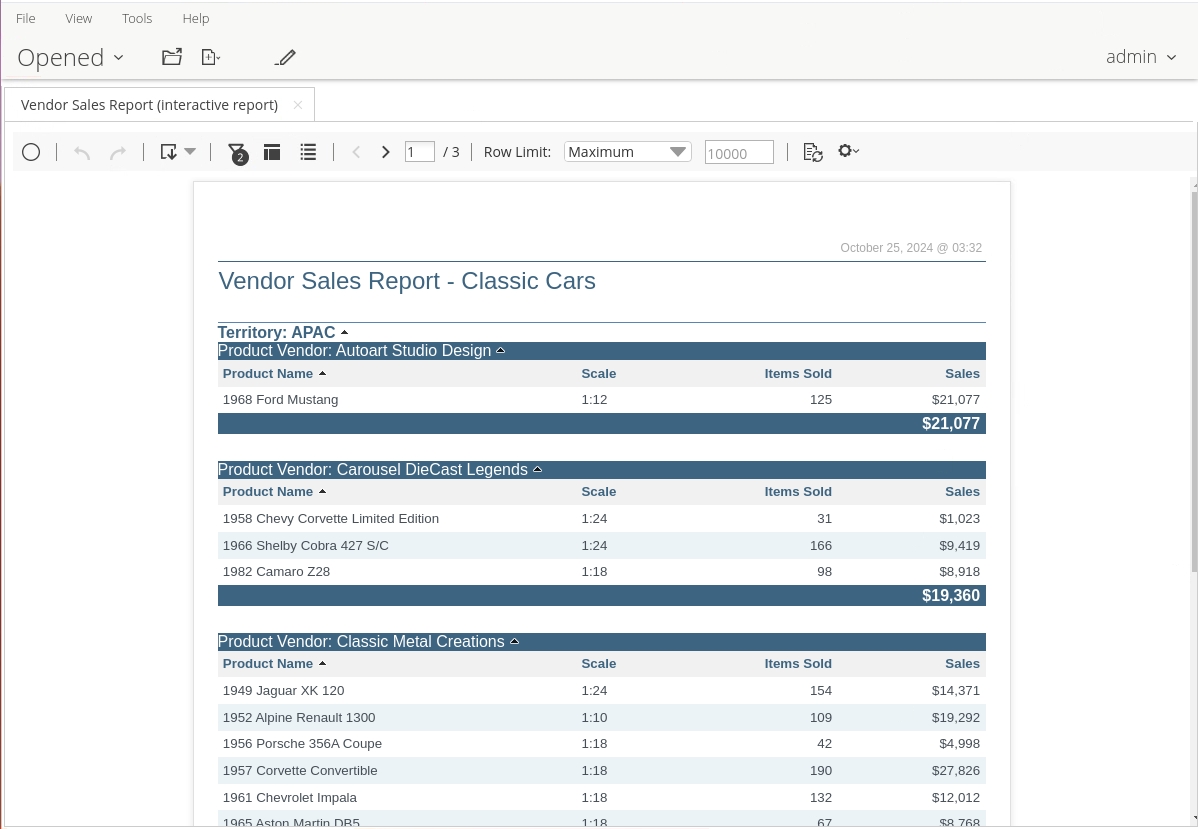Image resolution: width=1198 pixels, height=829 pixels.
Task: Open the new file dropdown icon
Action: [x=210, y=57]
